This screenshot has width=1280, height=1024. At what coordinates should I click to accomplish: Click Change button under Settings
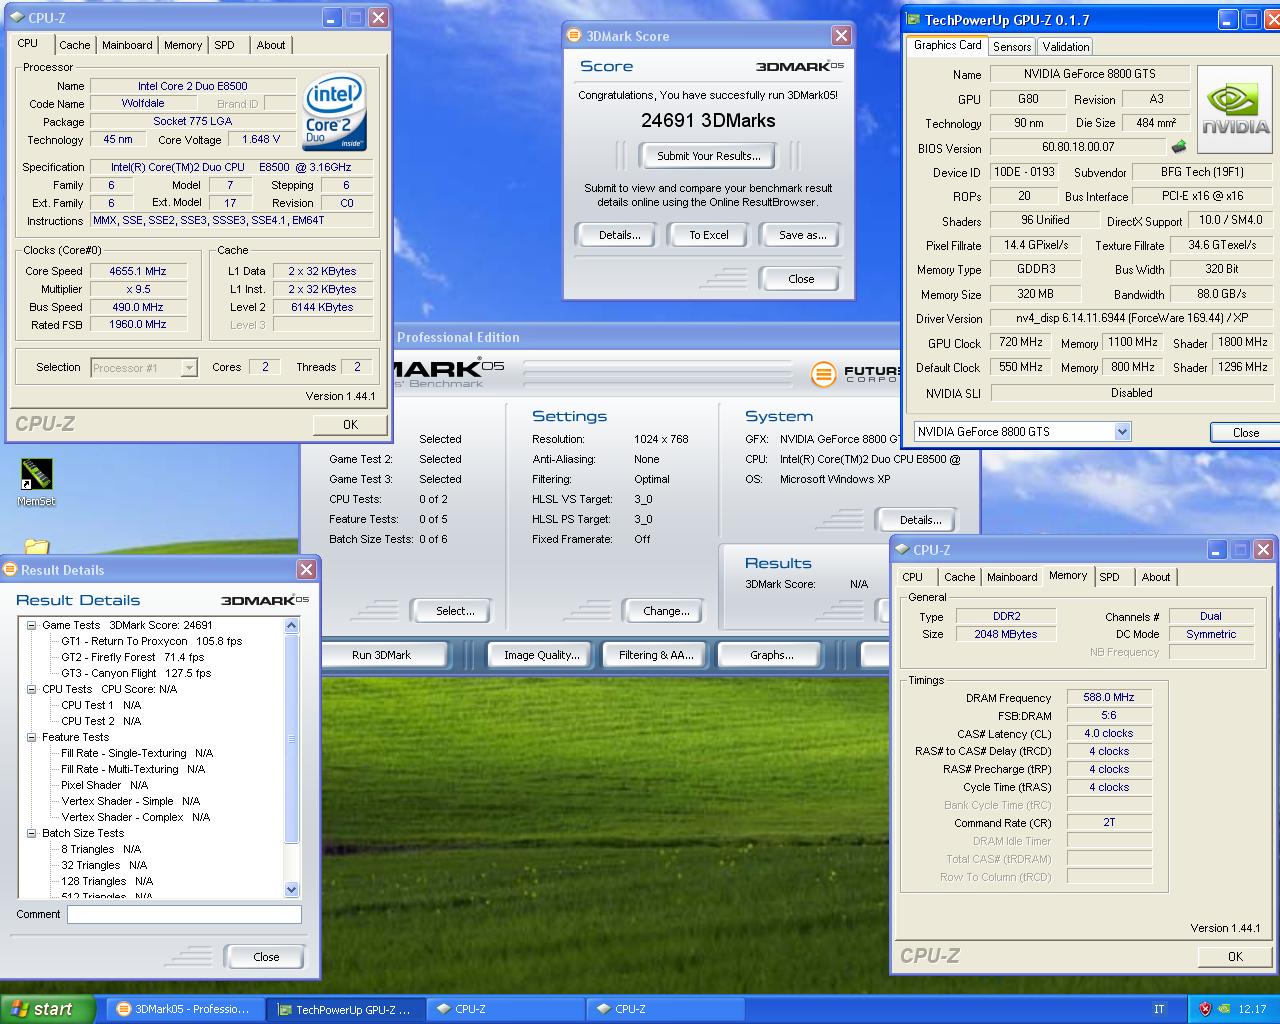[666, 611]
